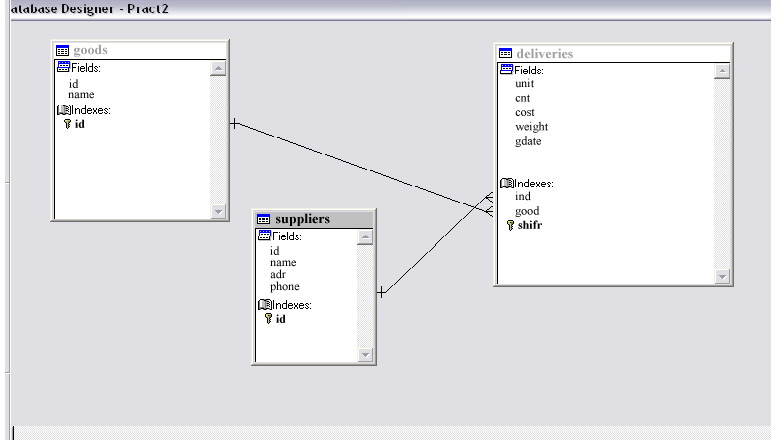Select the phone field in suppliers
The image size is (779, 446).
coord(284,287)
